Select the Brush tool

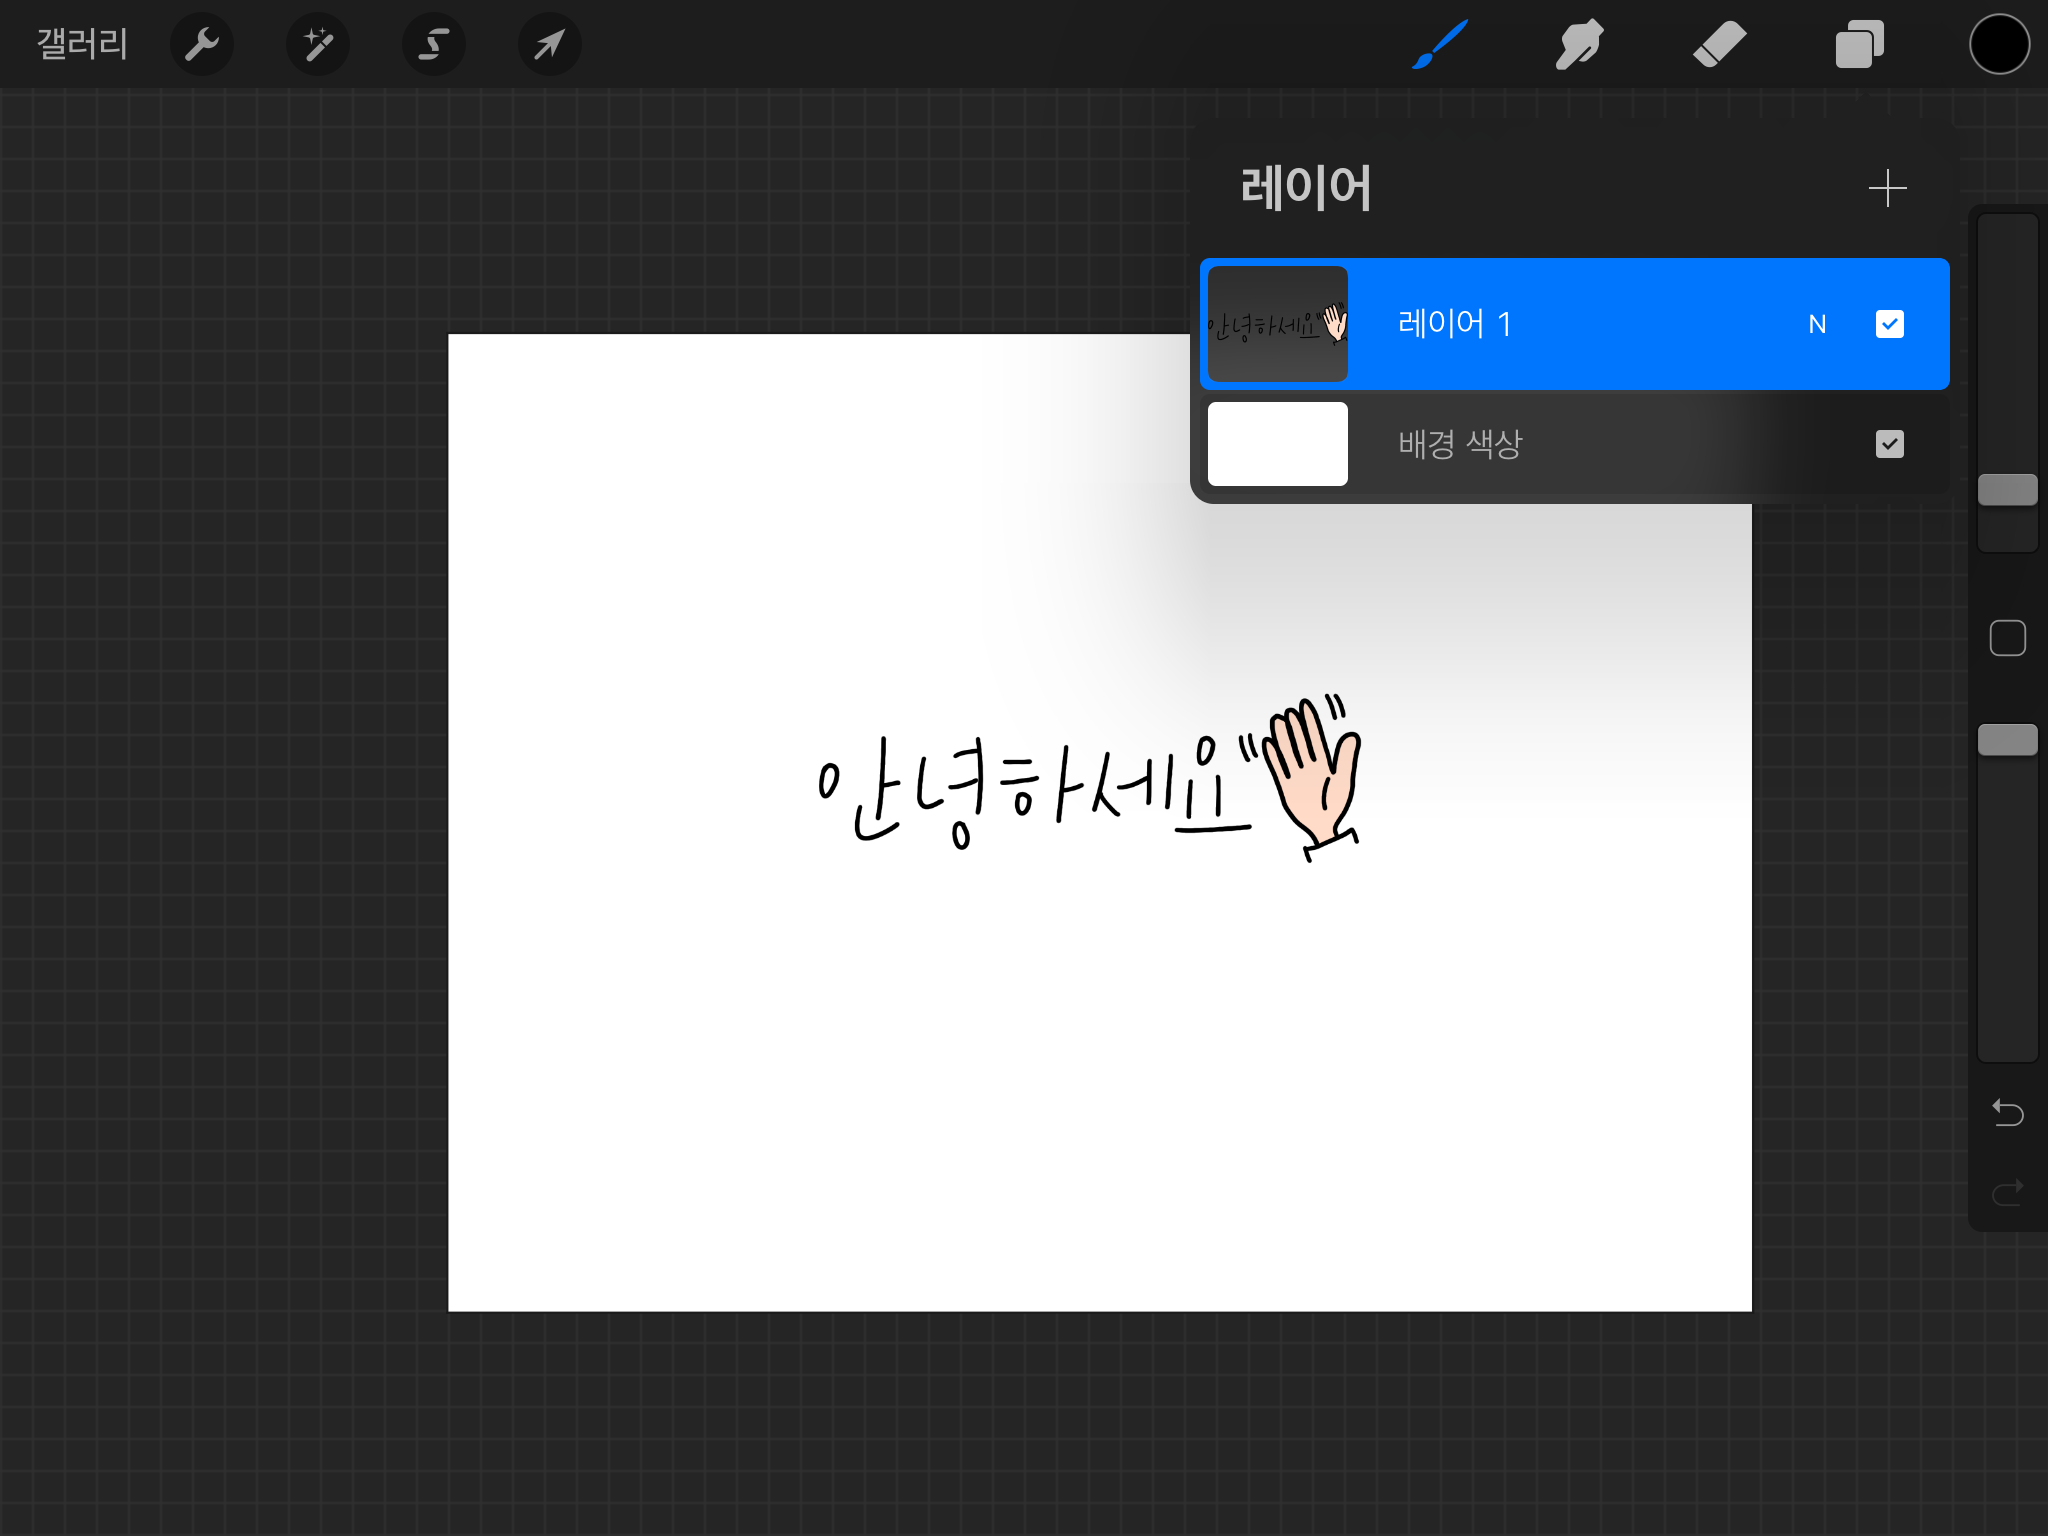point(1440,44)
